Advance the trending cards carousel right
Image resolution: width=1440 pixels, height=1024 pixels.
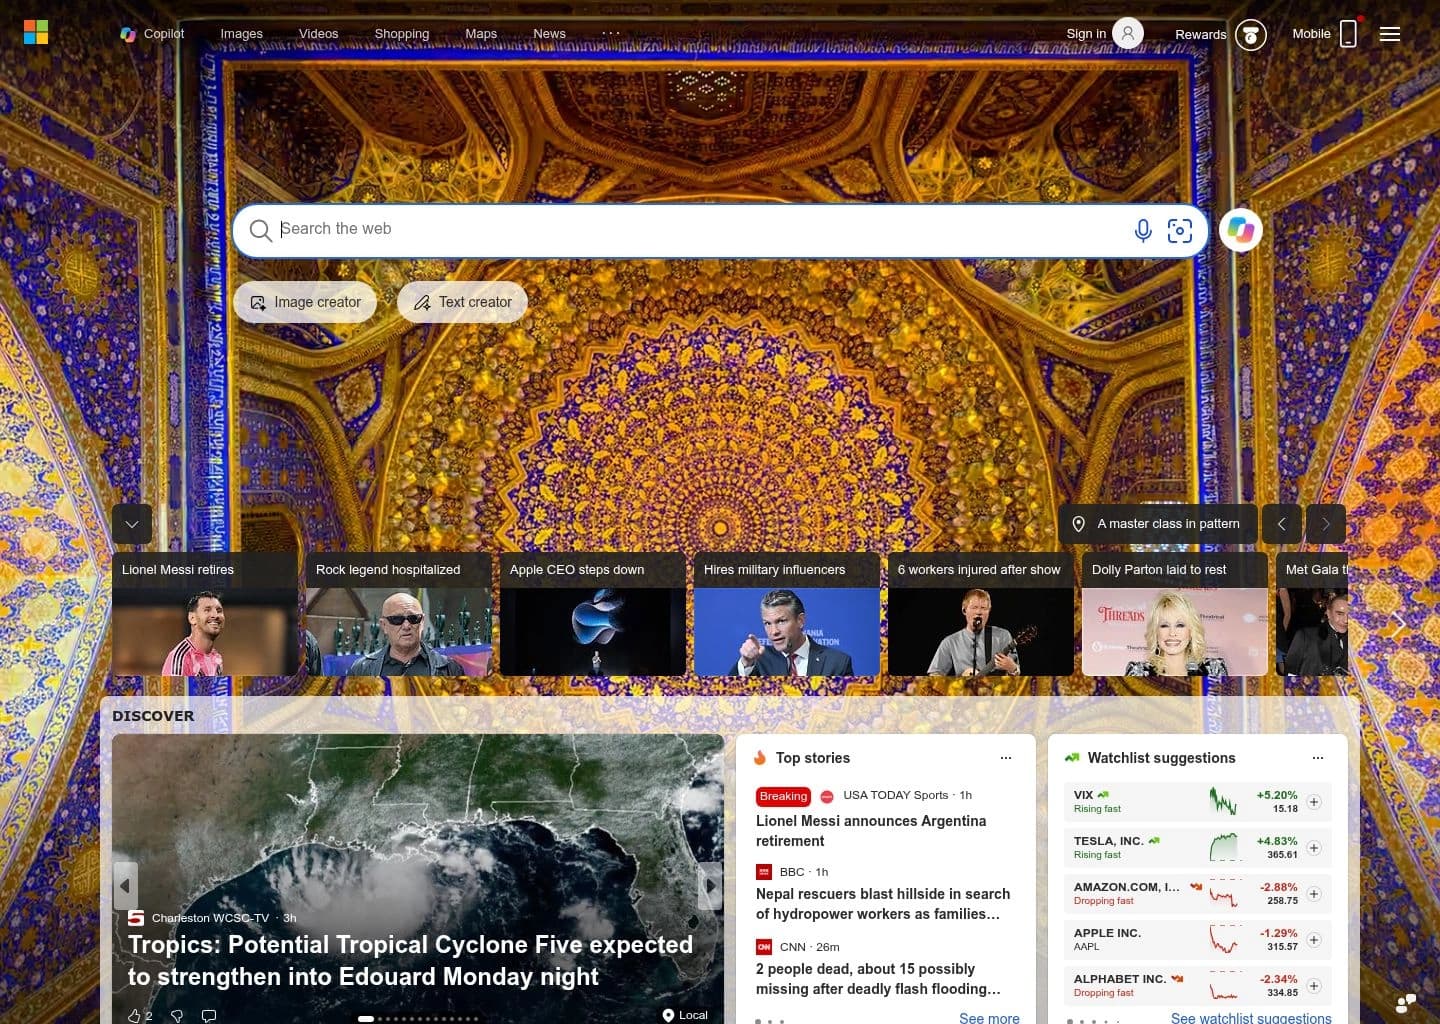pos(1399,626)
